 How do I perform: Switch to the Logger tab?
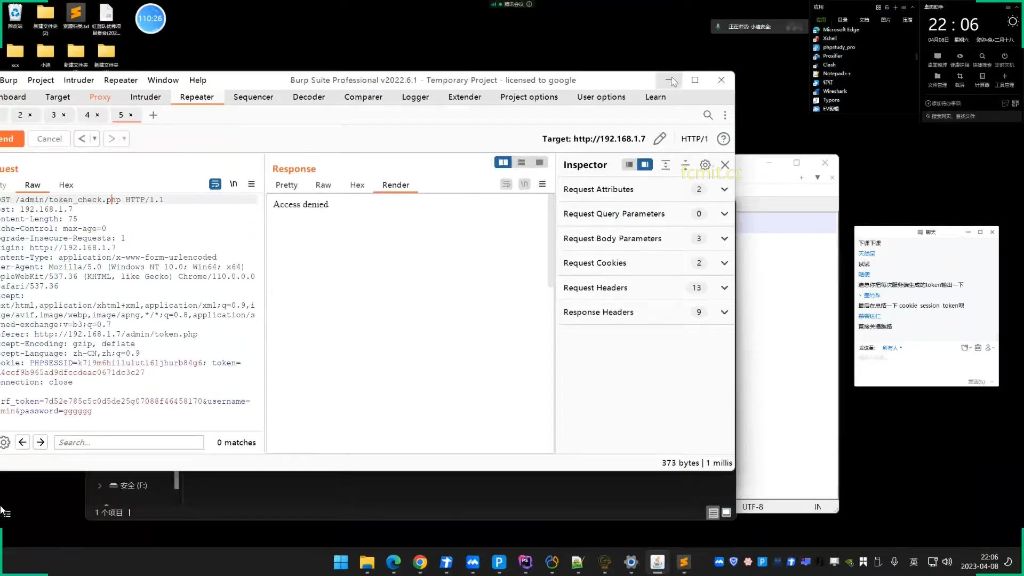(415, 97)
